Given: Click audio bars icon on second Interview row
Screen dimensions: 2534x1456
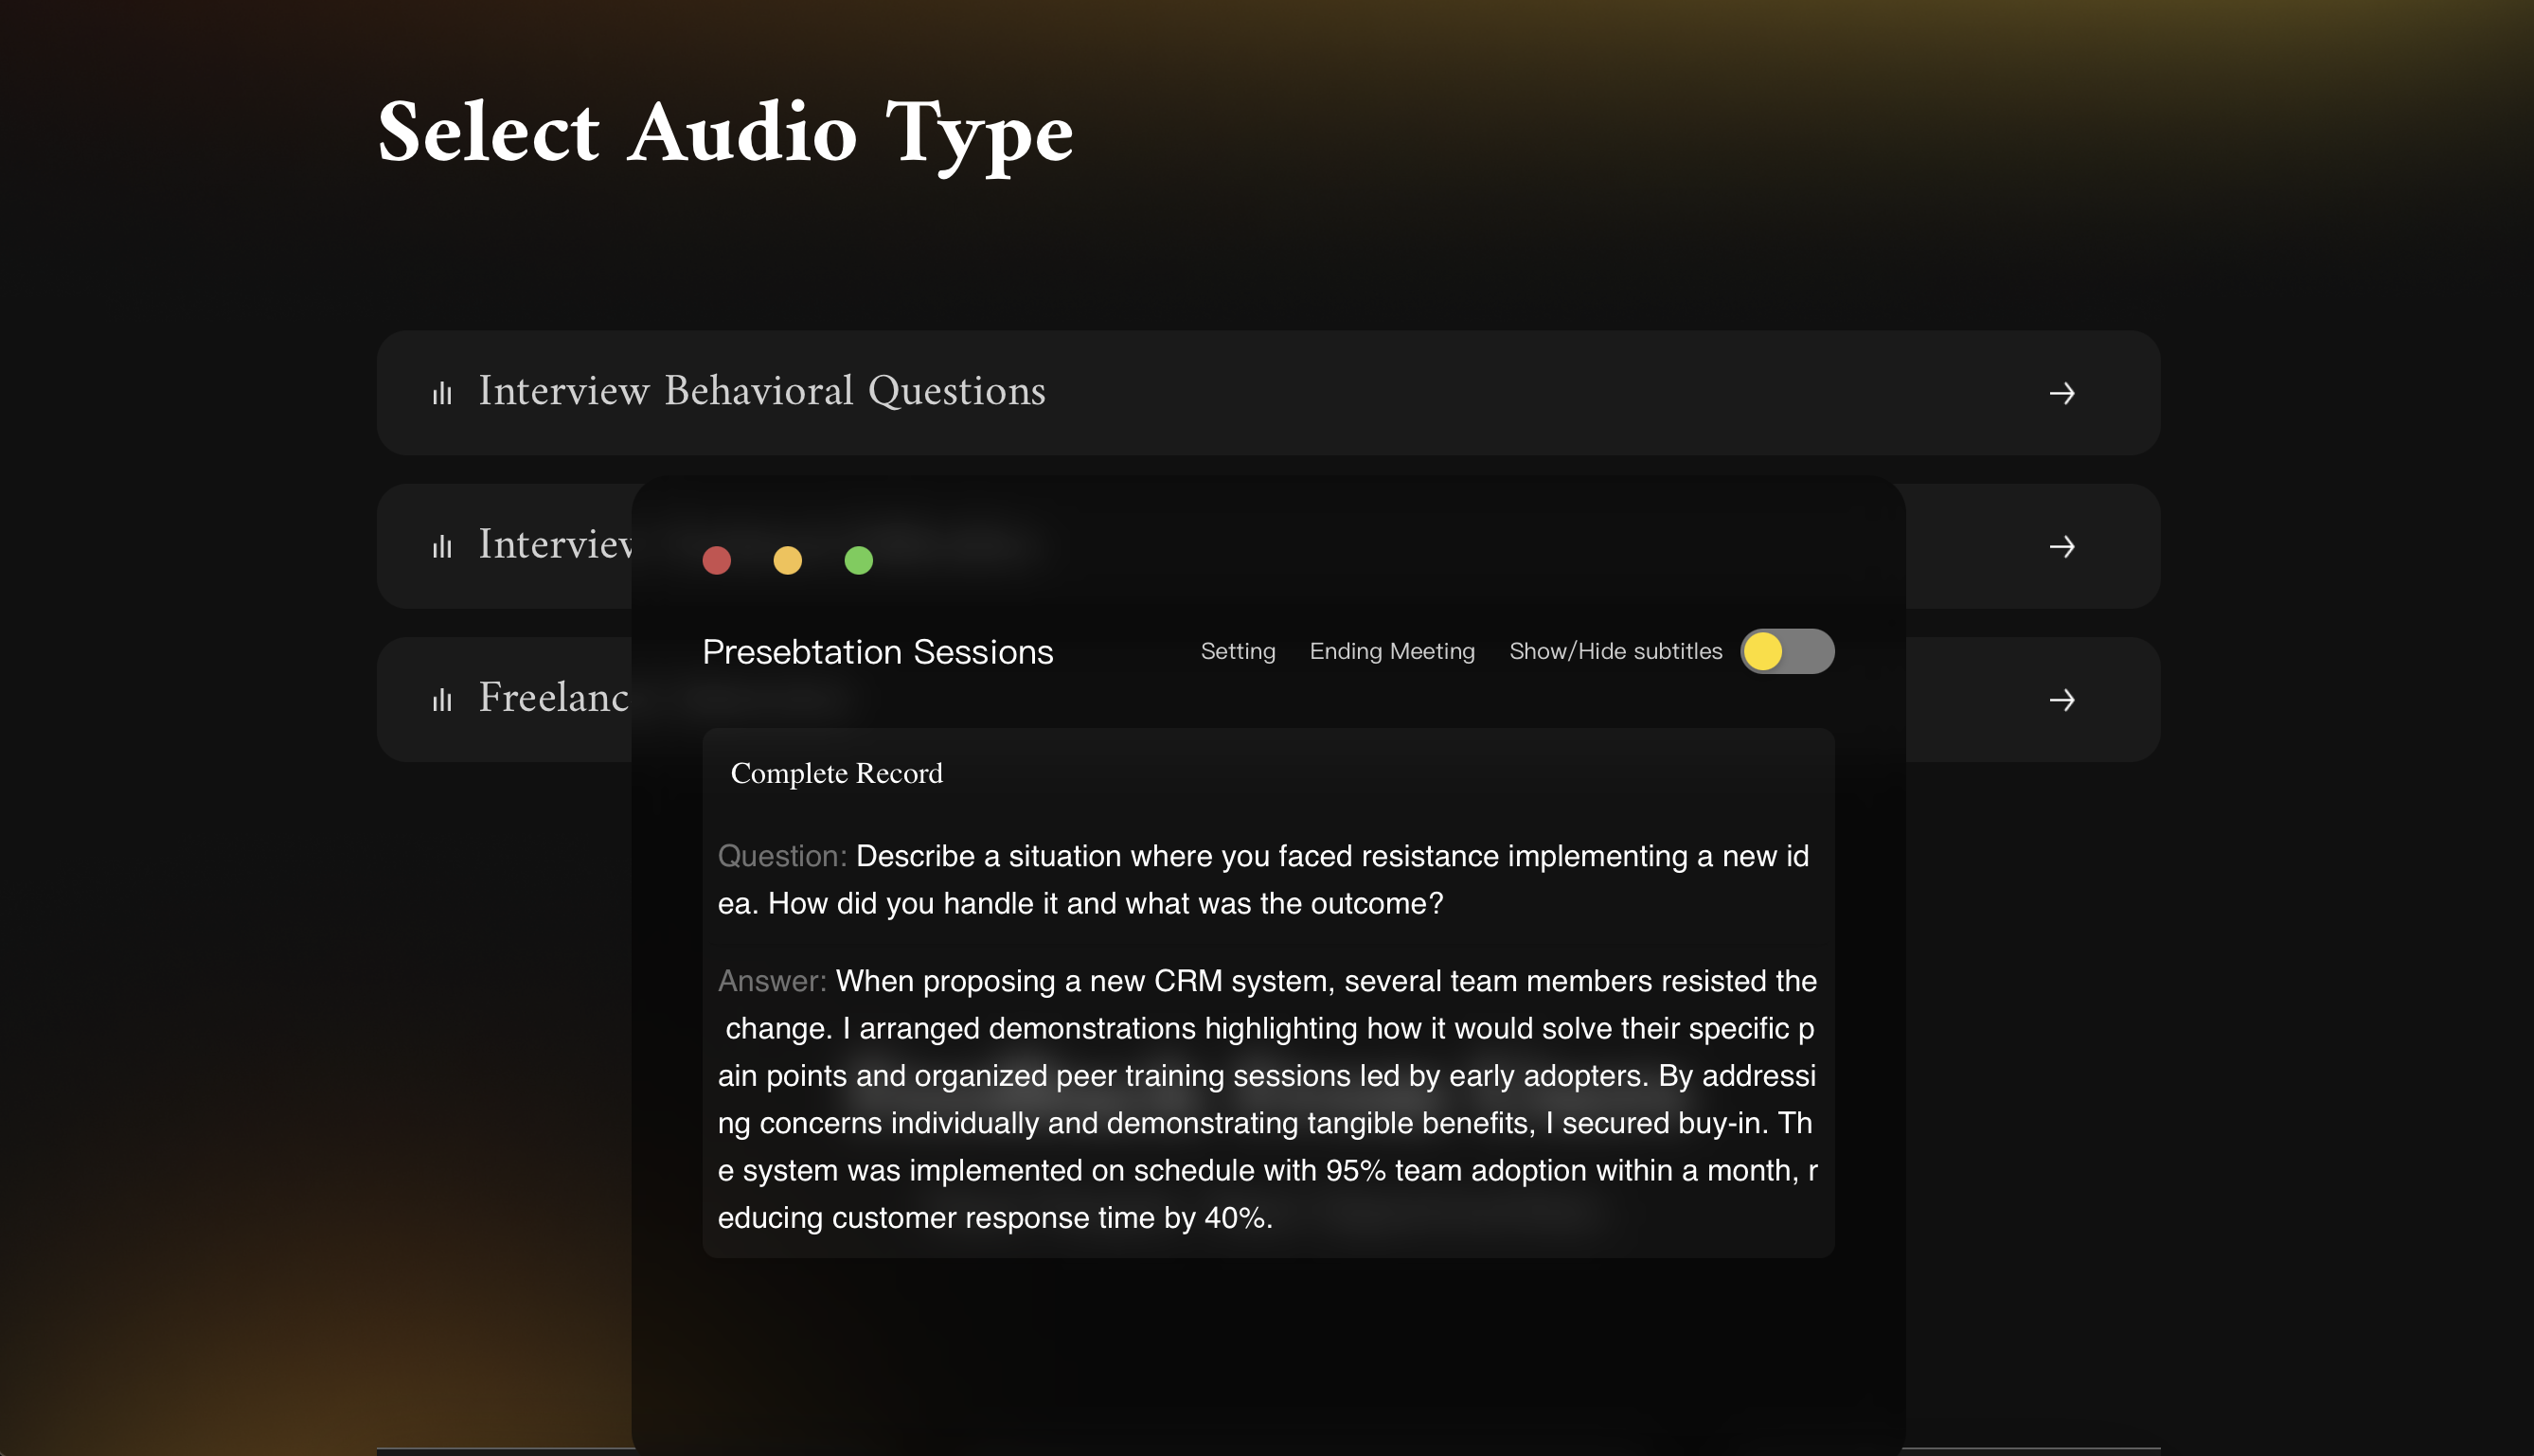Looking at the screenshot, I should coord(442,546).
